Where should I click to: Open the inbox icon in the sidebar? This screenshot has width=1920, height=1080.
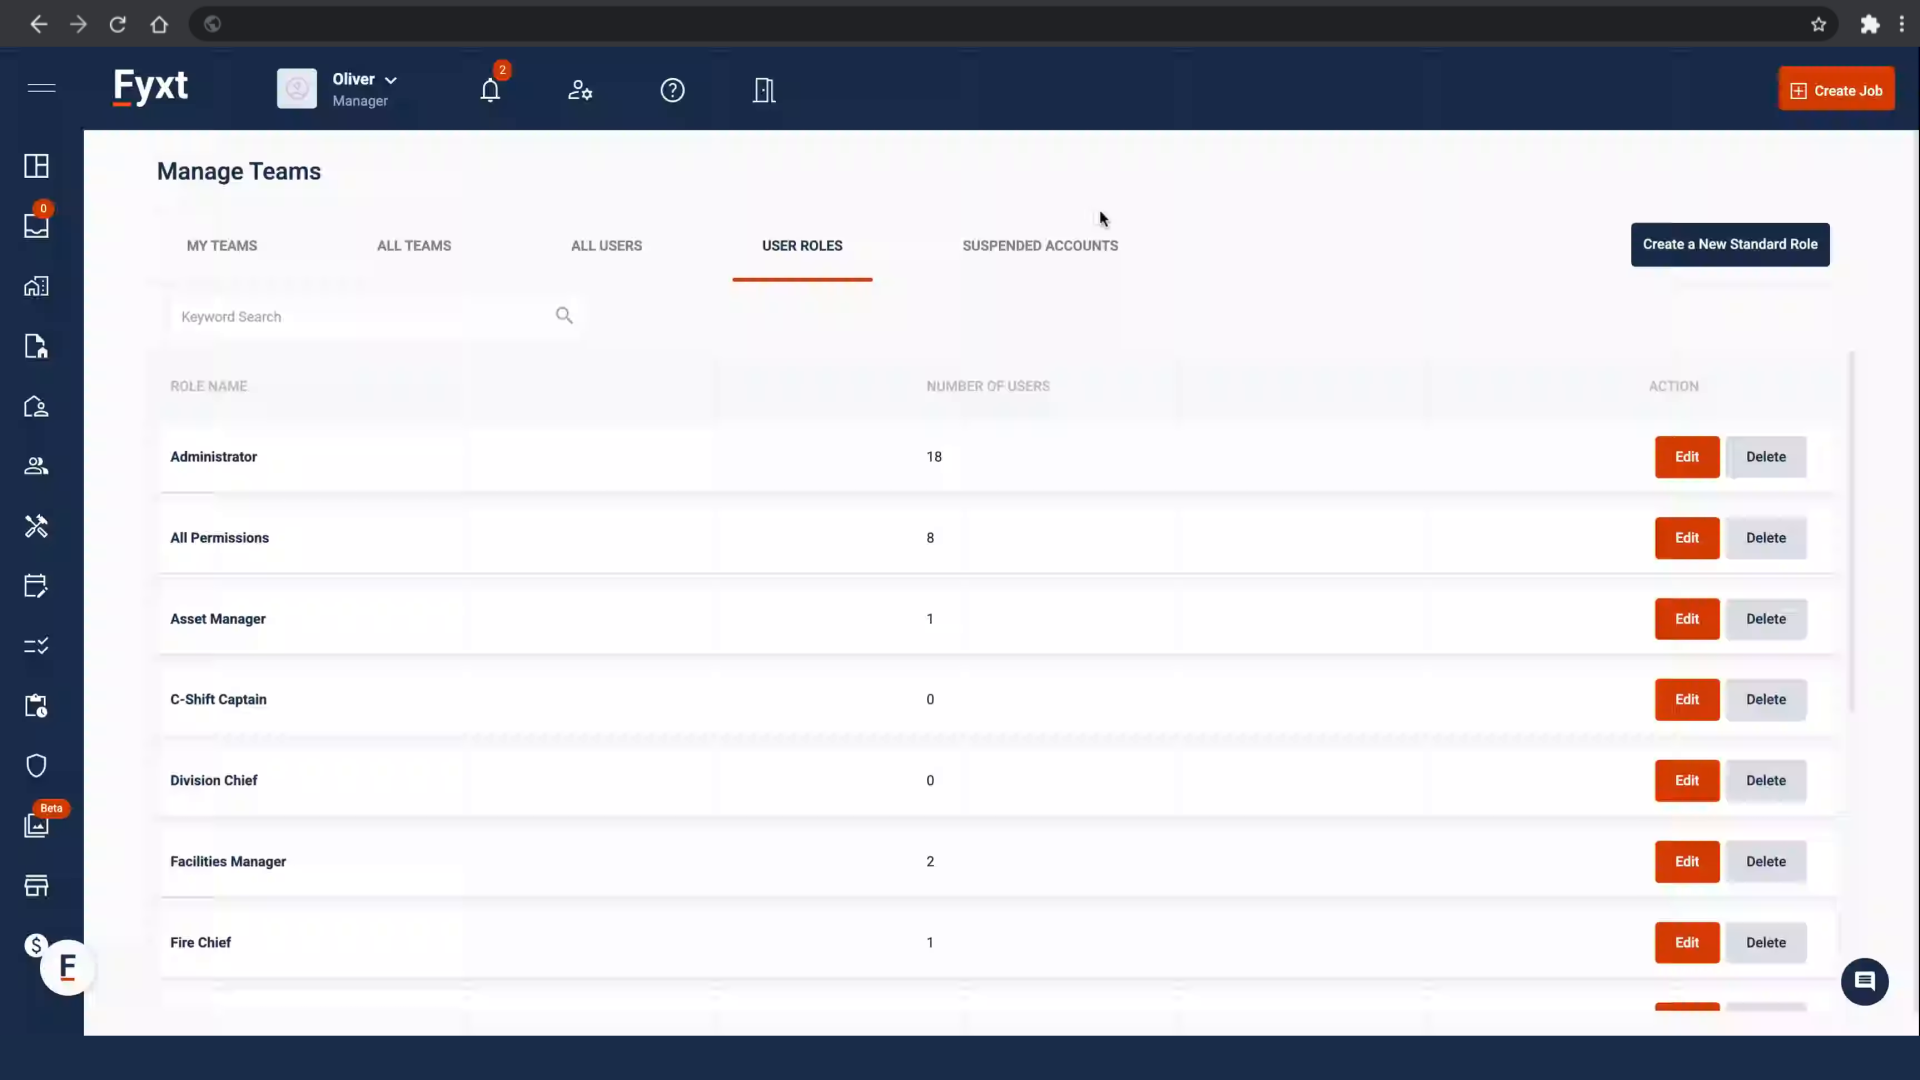click(x=36, y=226)
